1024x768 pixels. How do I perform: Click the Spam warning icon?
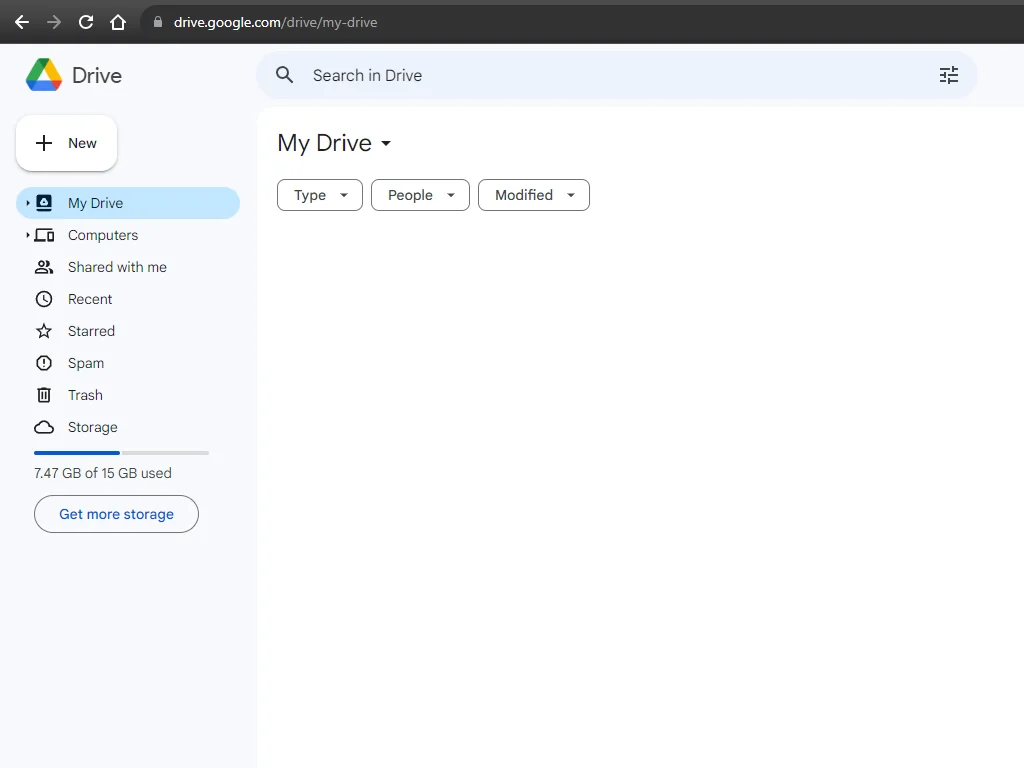(x=44, y=363)
